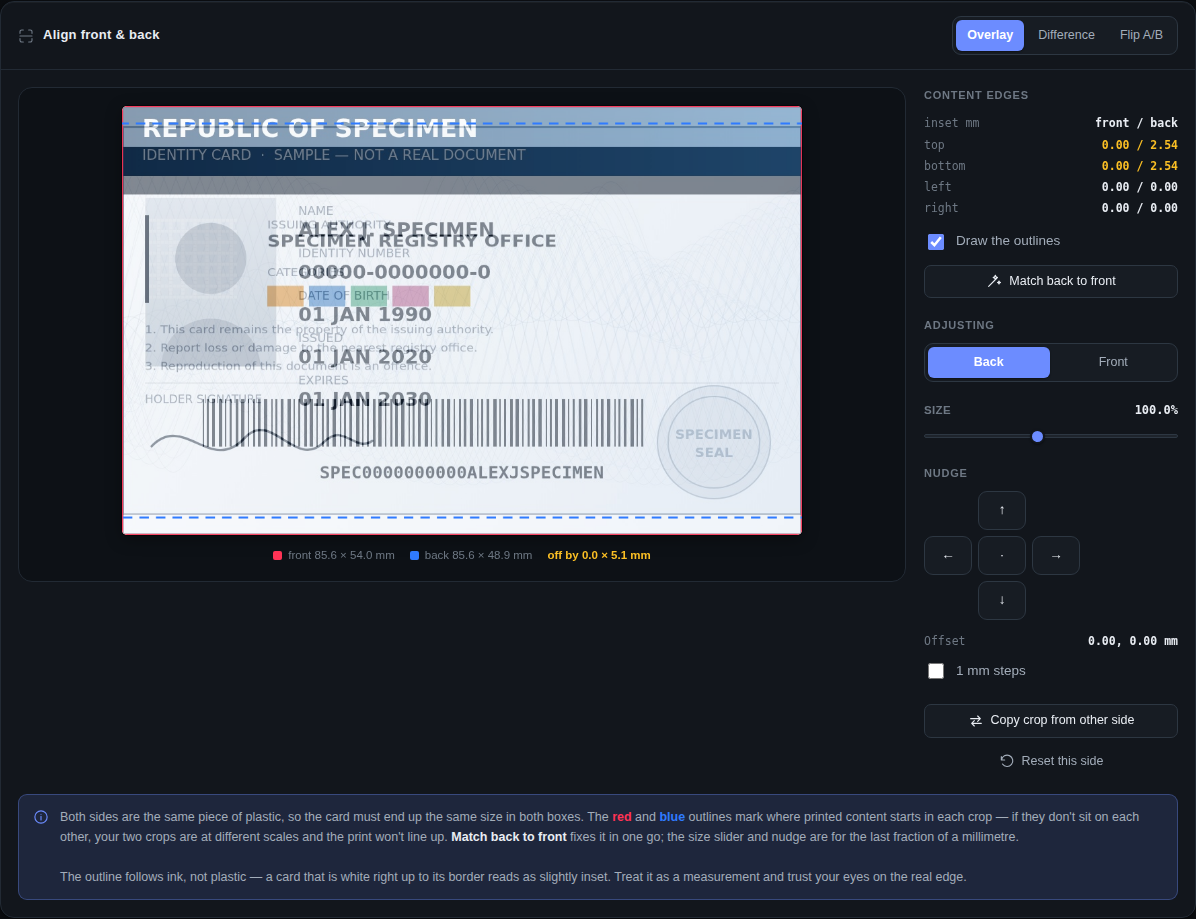Screen dimensions: 1196x919
Task: Click the Align front & back title
Action: pyautogui.click(x=101, y=35)
